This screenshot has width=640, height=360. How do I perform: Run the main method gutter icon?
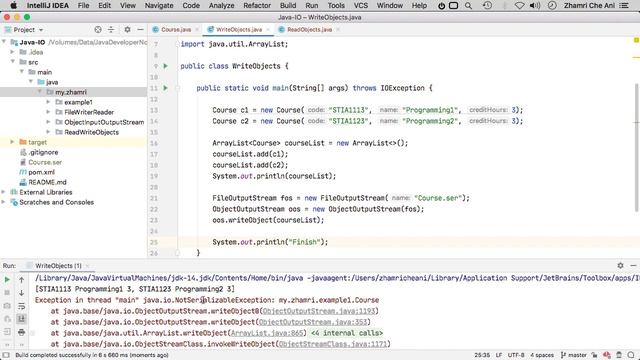pos(165,88)
